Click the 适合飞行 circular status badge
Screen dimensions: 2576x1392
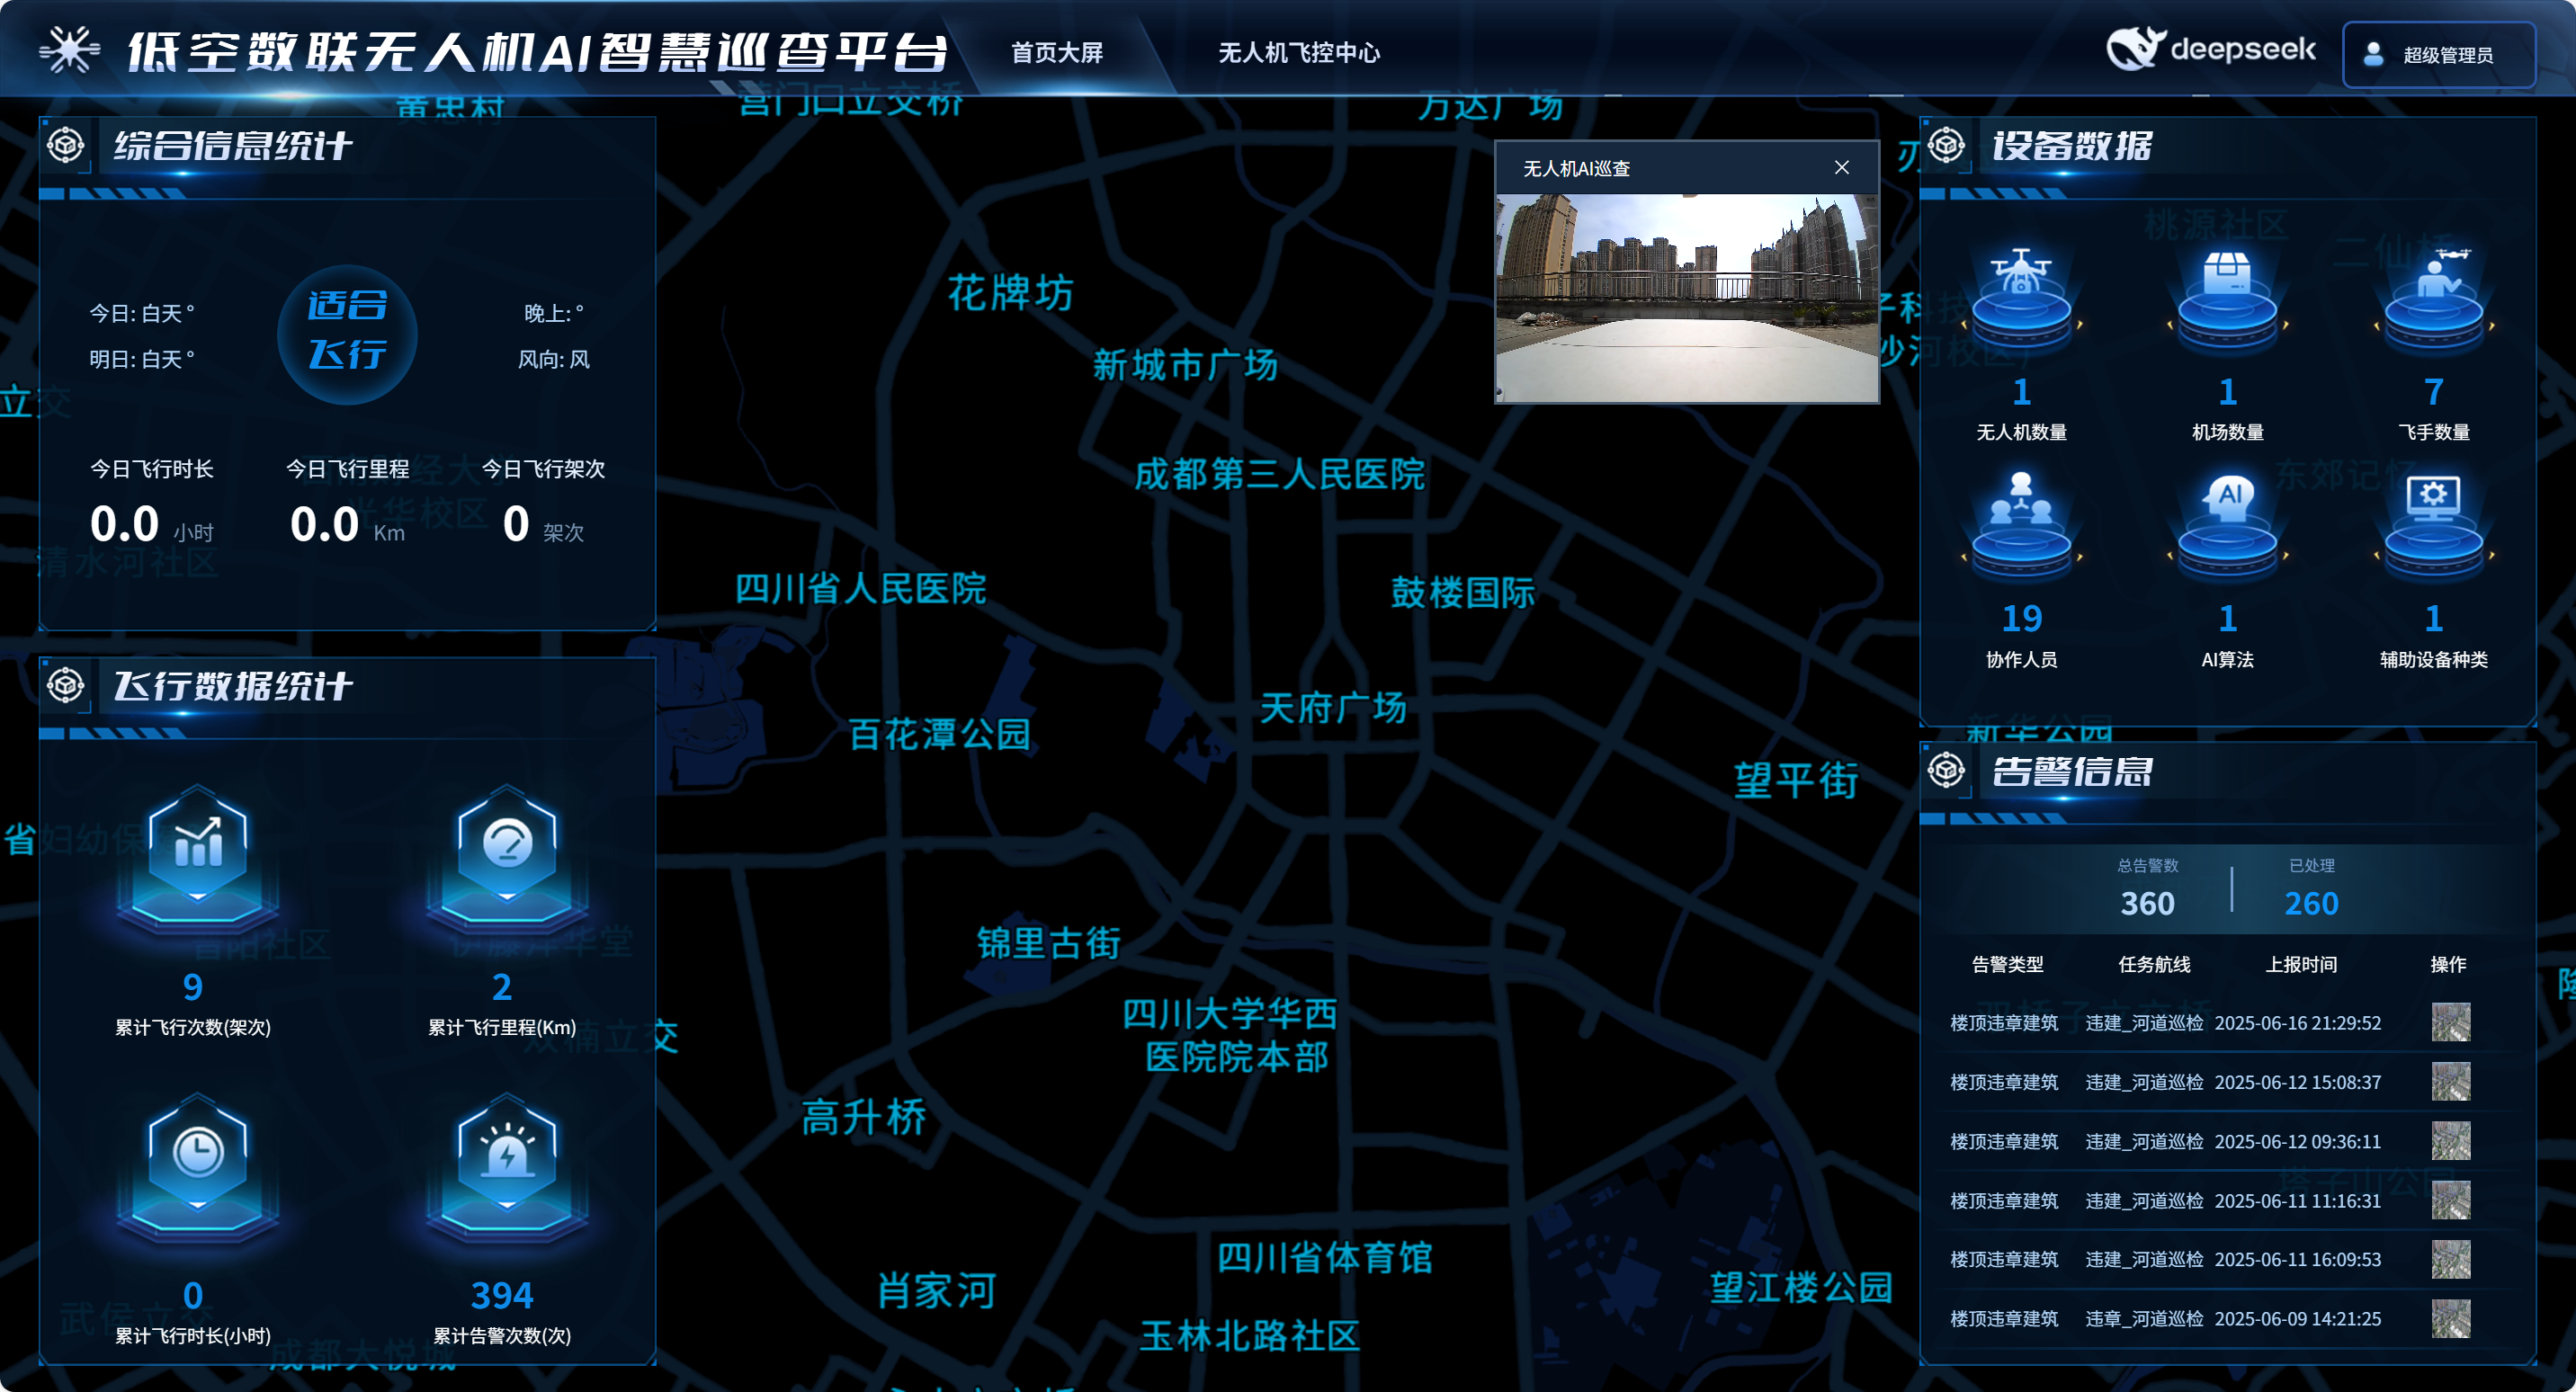[347, 334]
